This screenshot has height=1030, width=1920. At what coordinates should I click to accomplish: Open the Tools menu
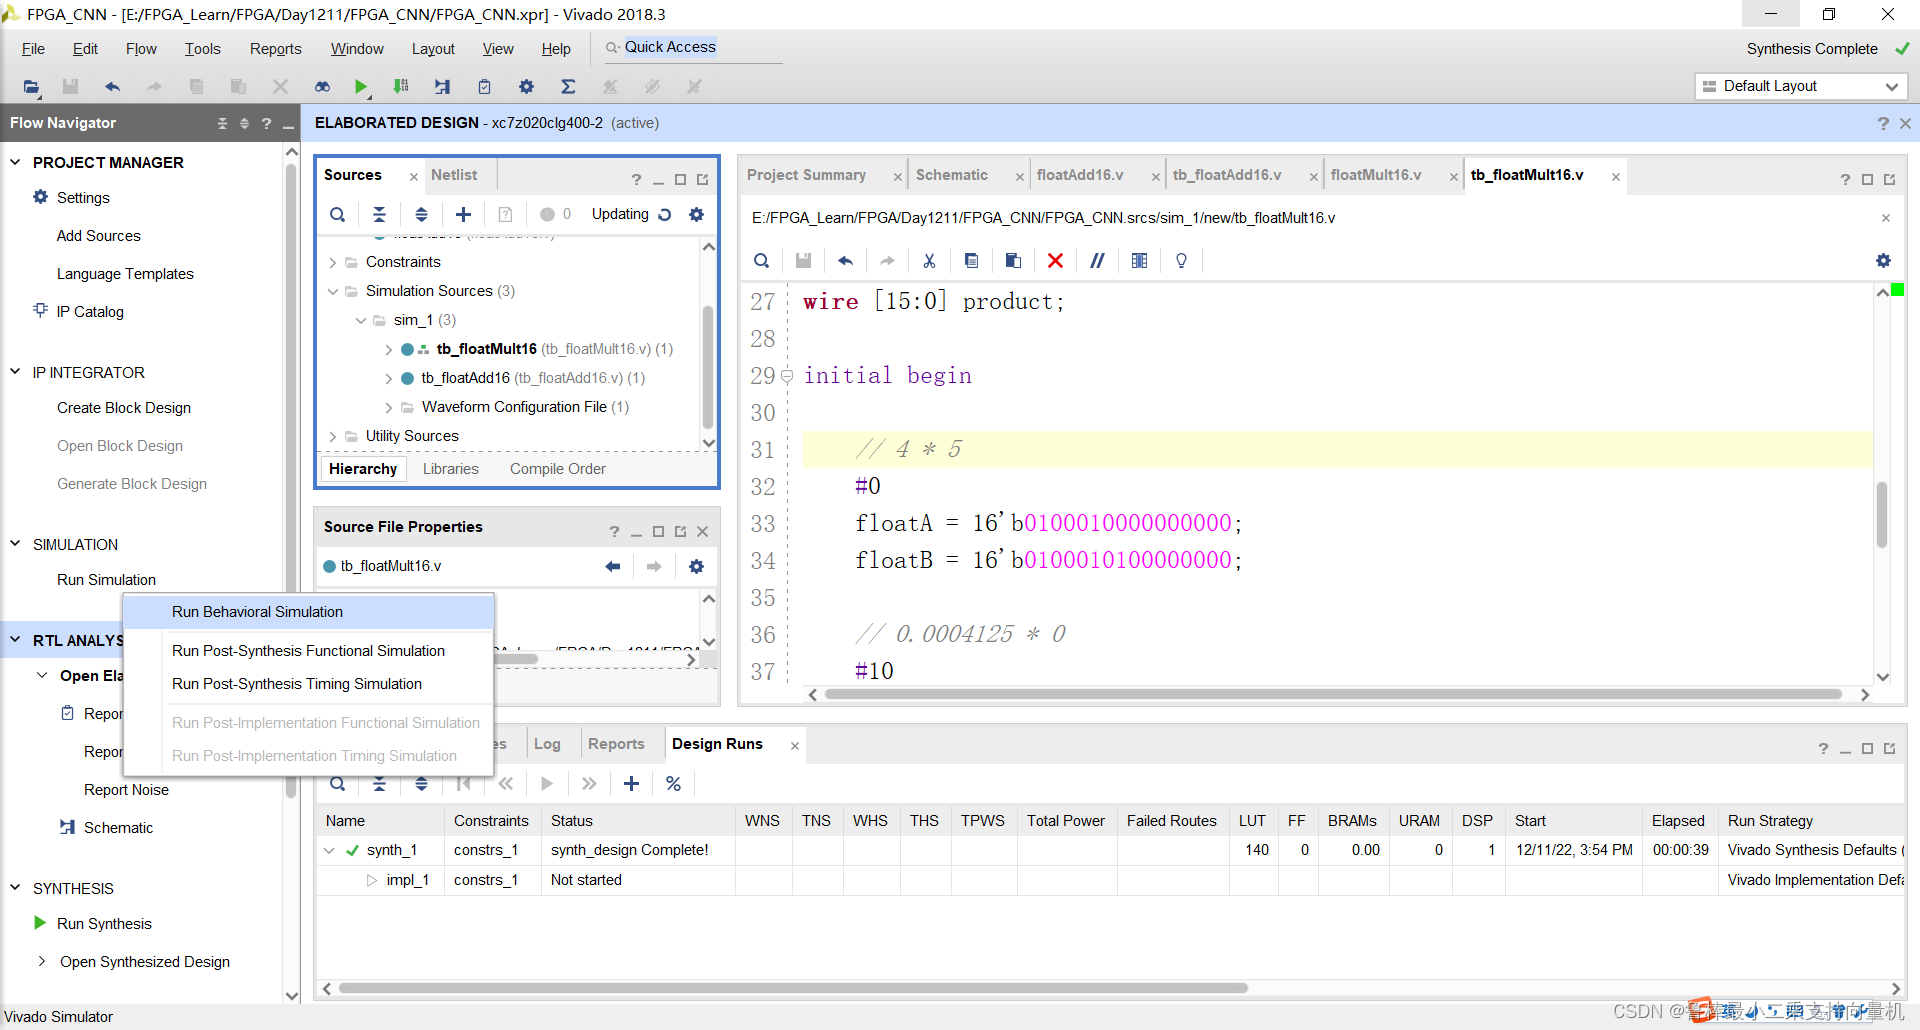tap(202, 49)
